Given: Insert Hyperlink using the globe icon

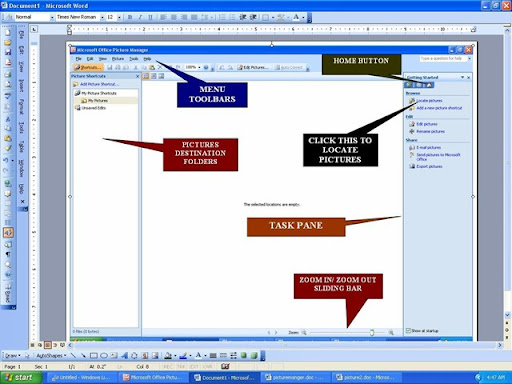Looking at the screenshot, I should pyautogui.click(x=8, y=183).
